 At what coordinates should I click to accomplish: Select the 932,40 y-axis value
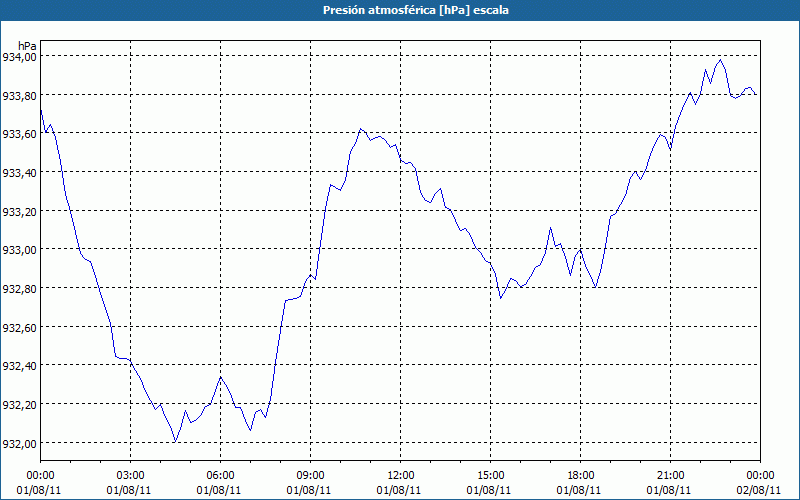coord(19,366)
